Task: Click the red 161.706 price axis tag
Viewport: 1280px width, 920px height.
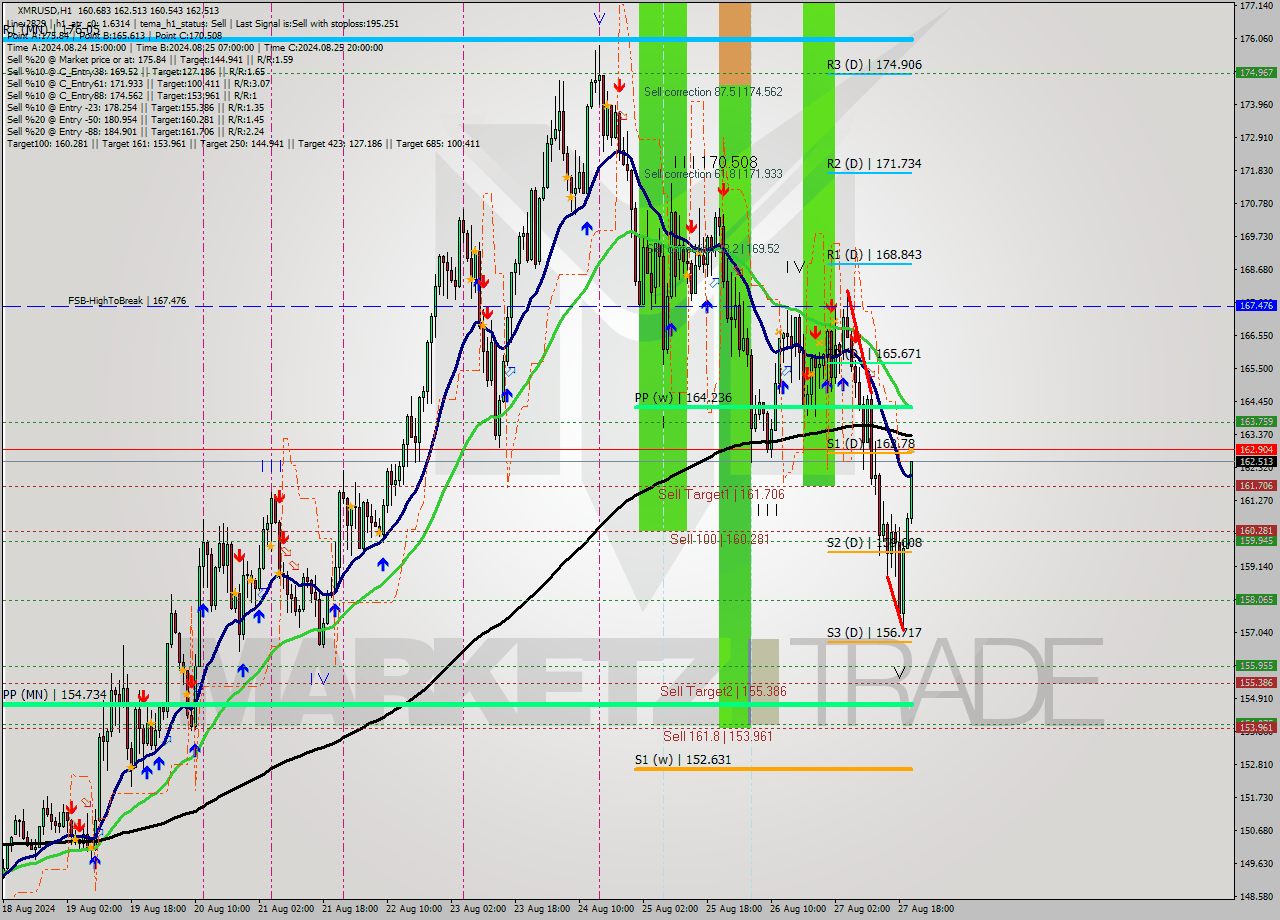Action: point(1256,485)
